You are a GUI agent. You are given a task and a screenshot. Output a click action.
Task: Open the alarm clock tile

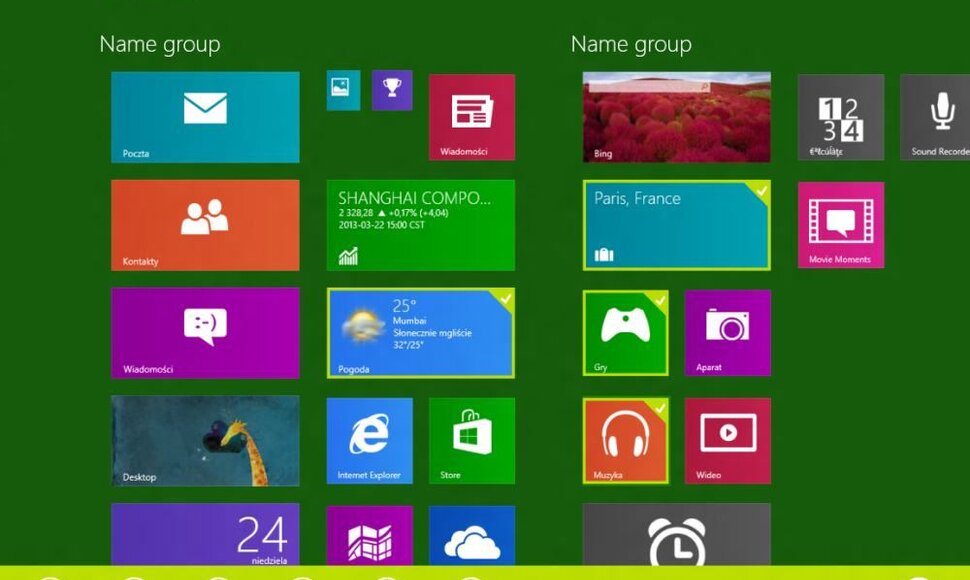pos(676,534)
